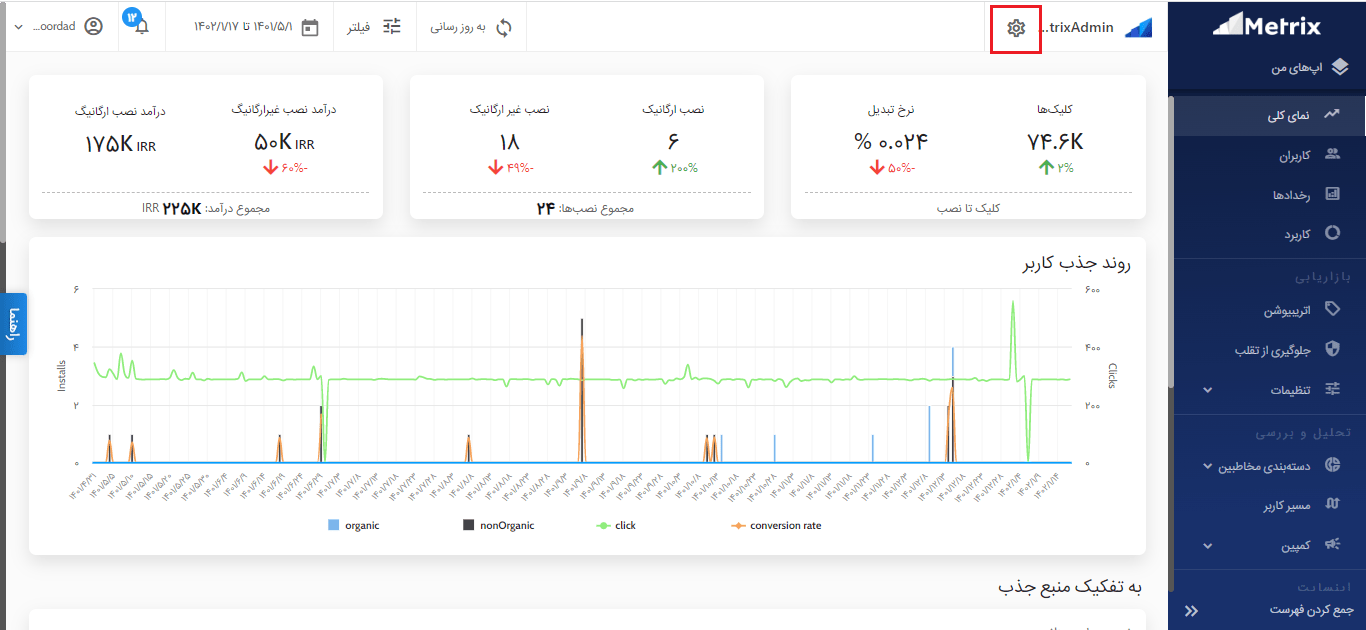Click the به روز رسانی button
The width and height of the screenshot is (1366, 630).
[x=470, y=27]
